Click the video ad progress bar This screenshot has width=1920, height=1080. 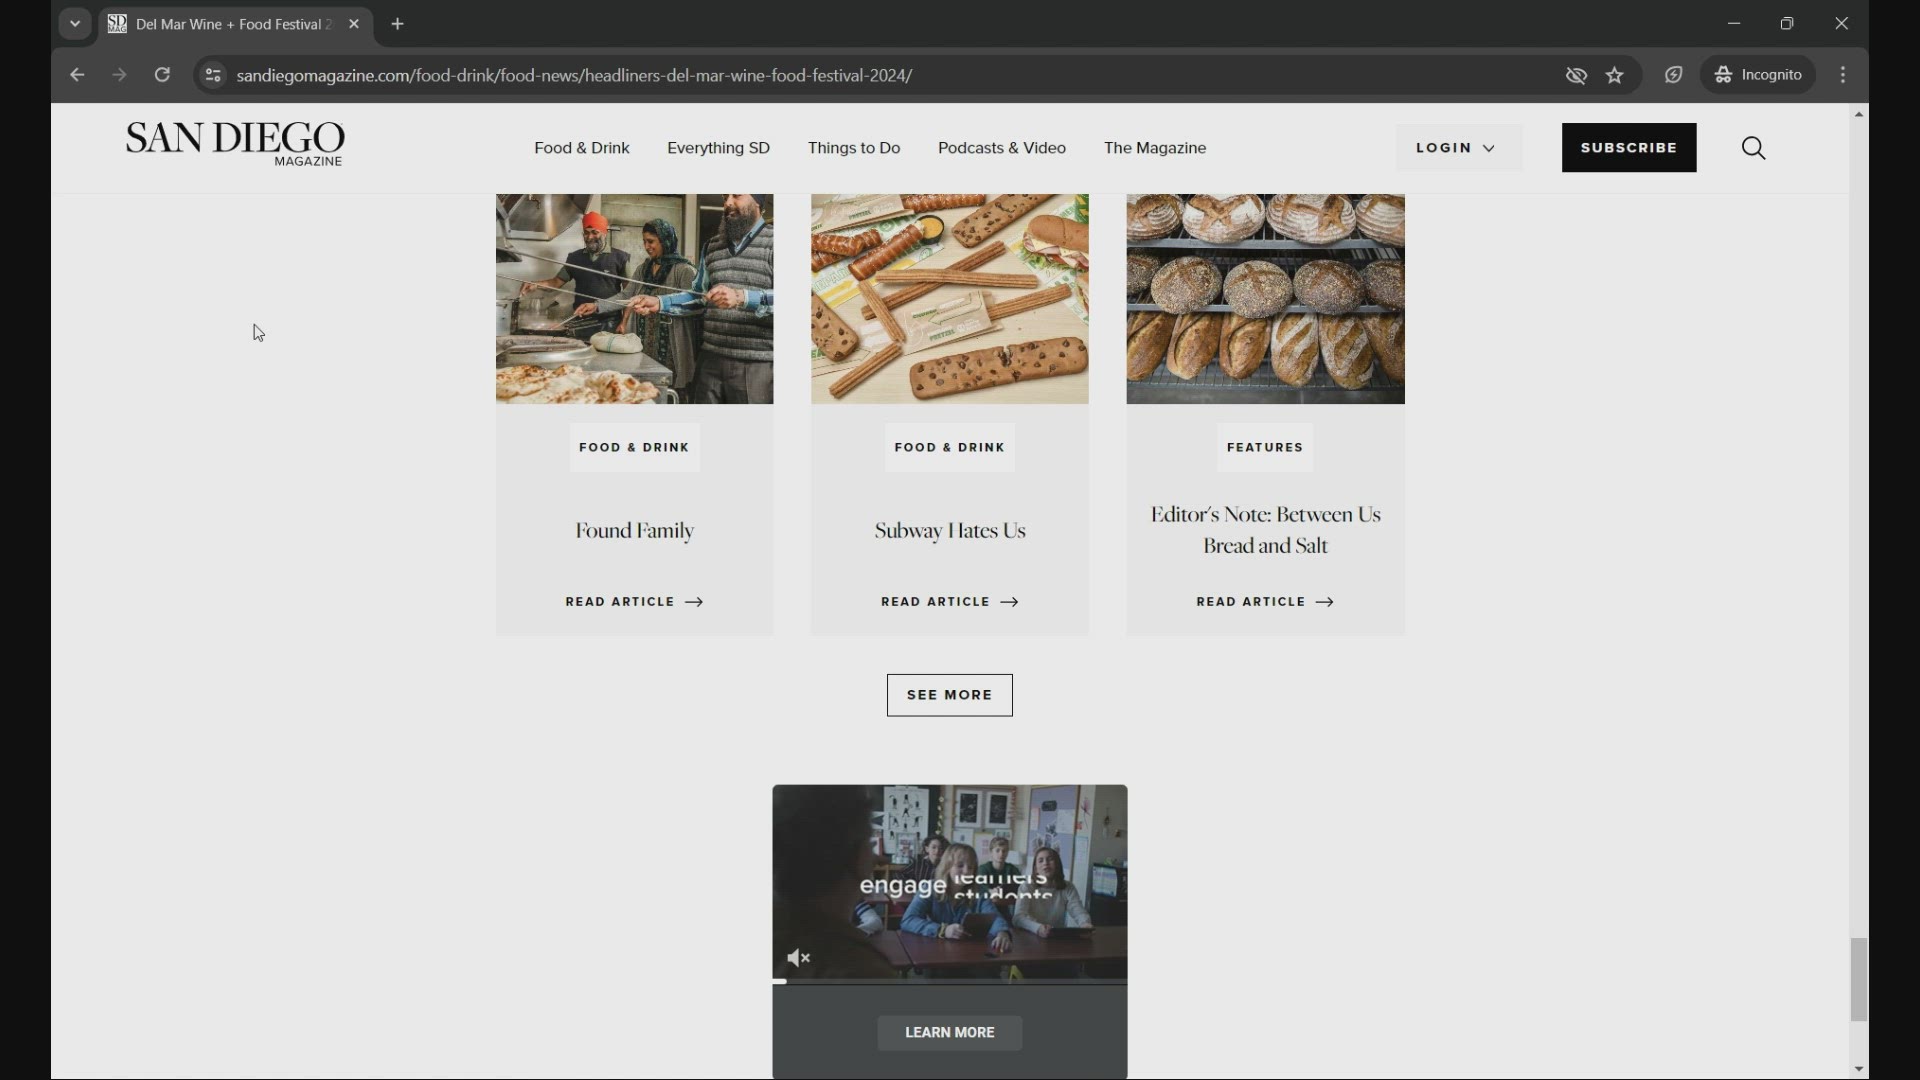(x=949, y=982)
